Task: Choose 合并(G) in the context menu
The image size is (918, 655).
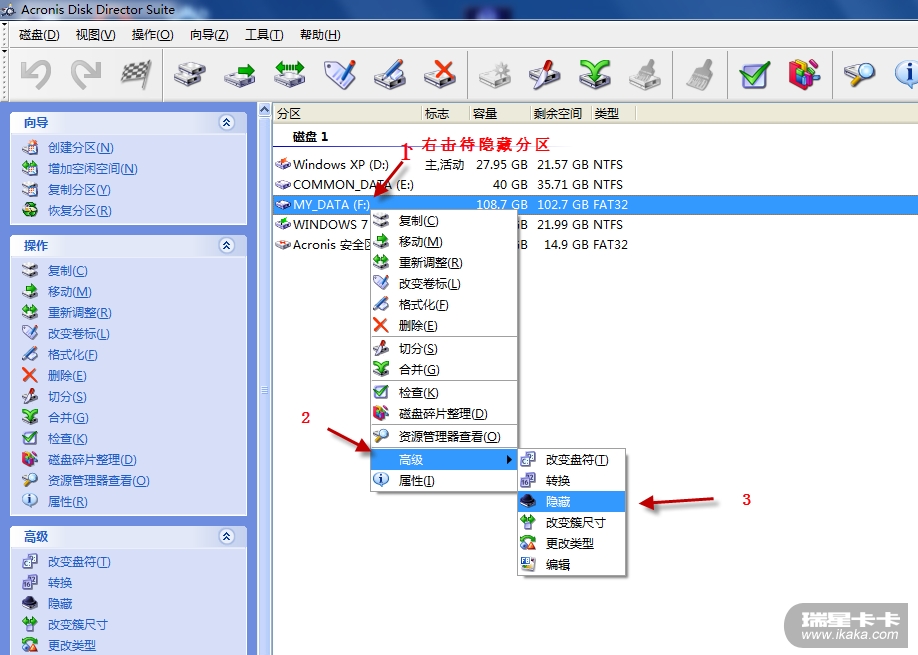Action: (444, 370)
